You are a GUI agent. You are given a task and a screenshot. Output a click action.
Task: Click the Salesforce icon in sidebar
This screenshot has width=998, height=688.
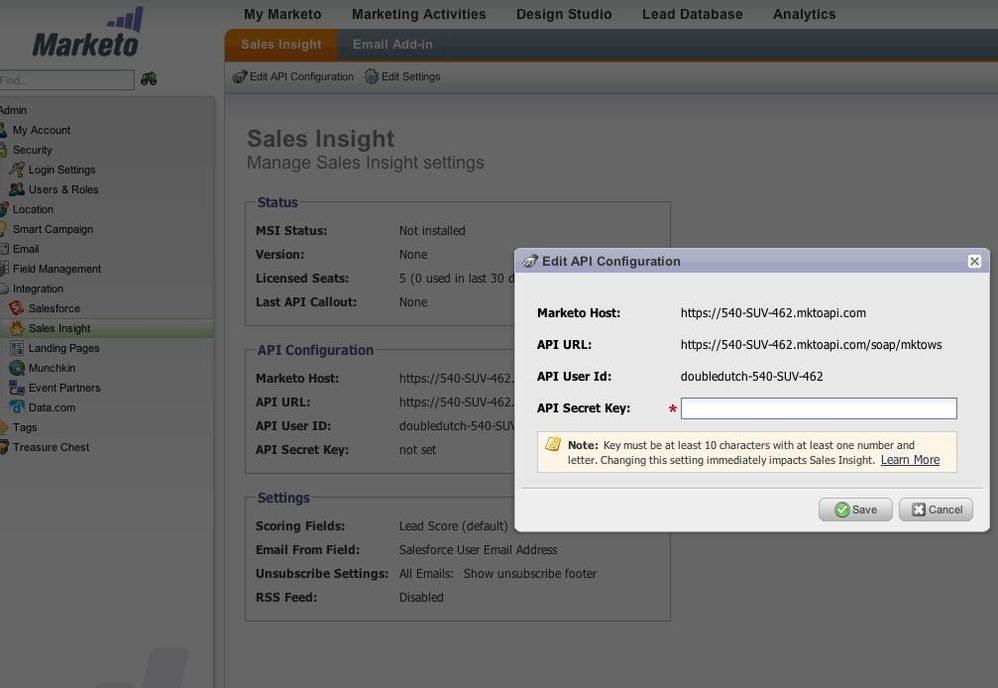pos(17,308)
